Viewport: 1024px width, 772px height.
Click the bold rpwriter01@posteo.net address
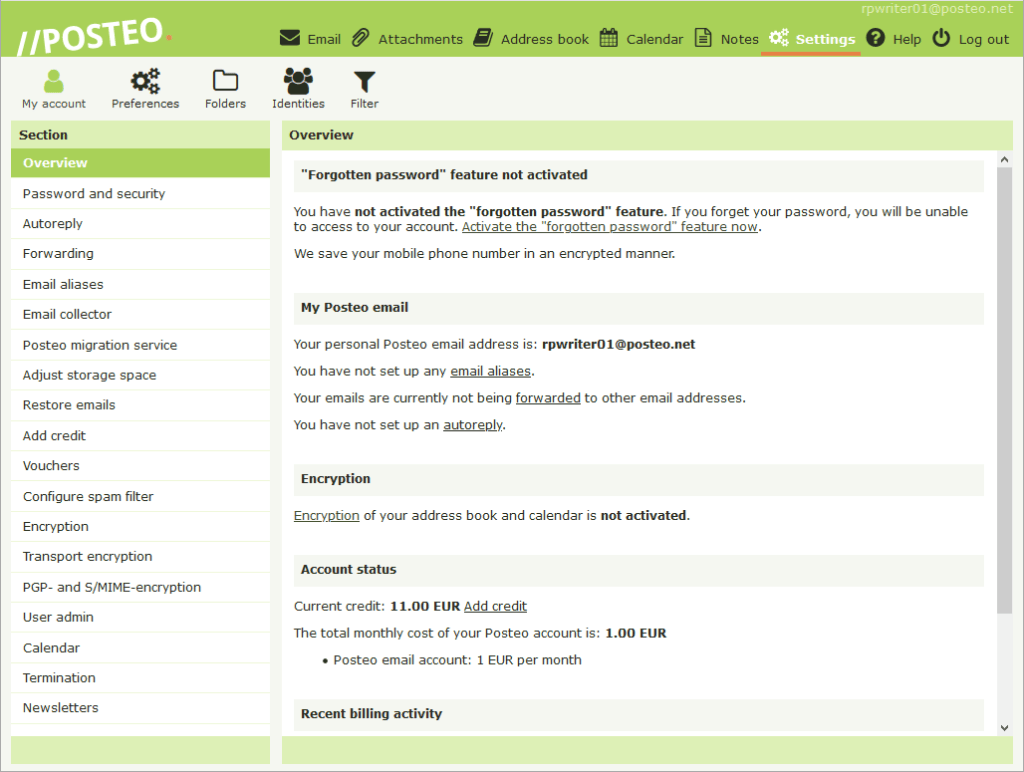[x=618, y=344]
